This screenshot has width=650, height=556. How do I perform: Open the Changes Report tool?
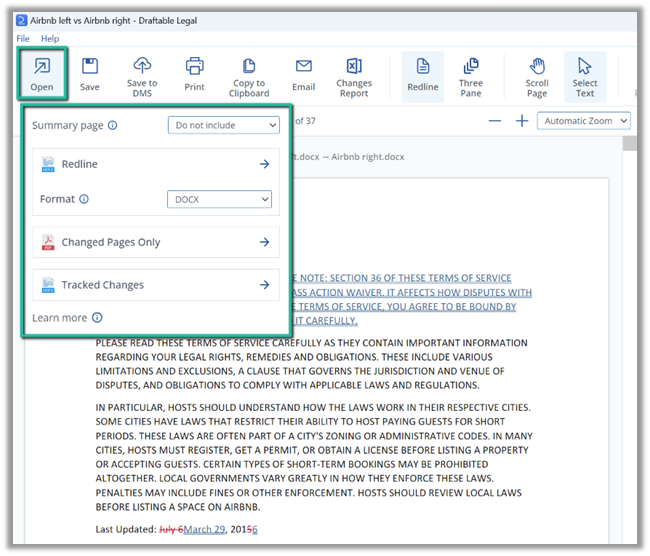pos(354,77)
